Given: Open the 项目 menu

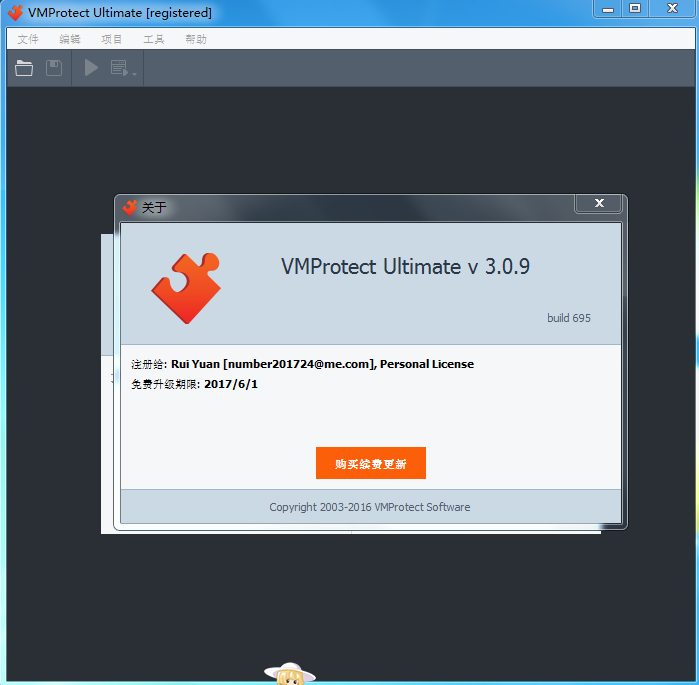Looking at the screenshot, I should click(111, 39).
